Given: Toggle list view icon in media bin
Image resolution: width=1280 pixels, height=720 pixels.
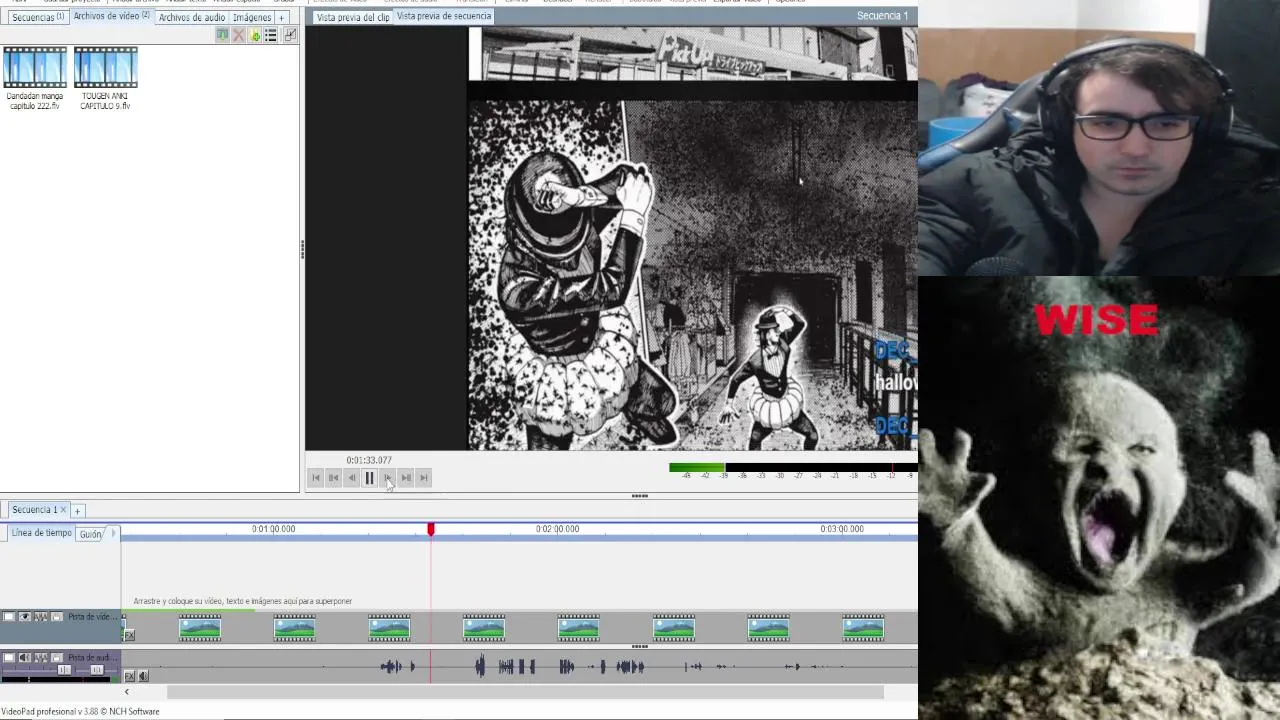Looking at the screenshot, I should coord(270,35).
